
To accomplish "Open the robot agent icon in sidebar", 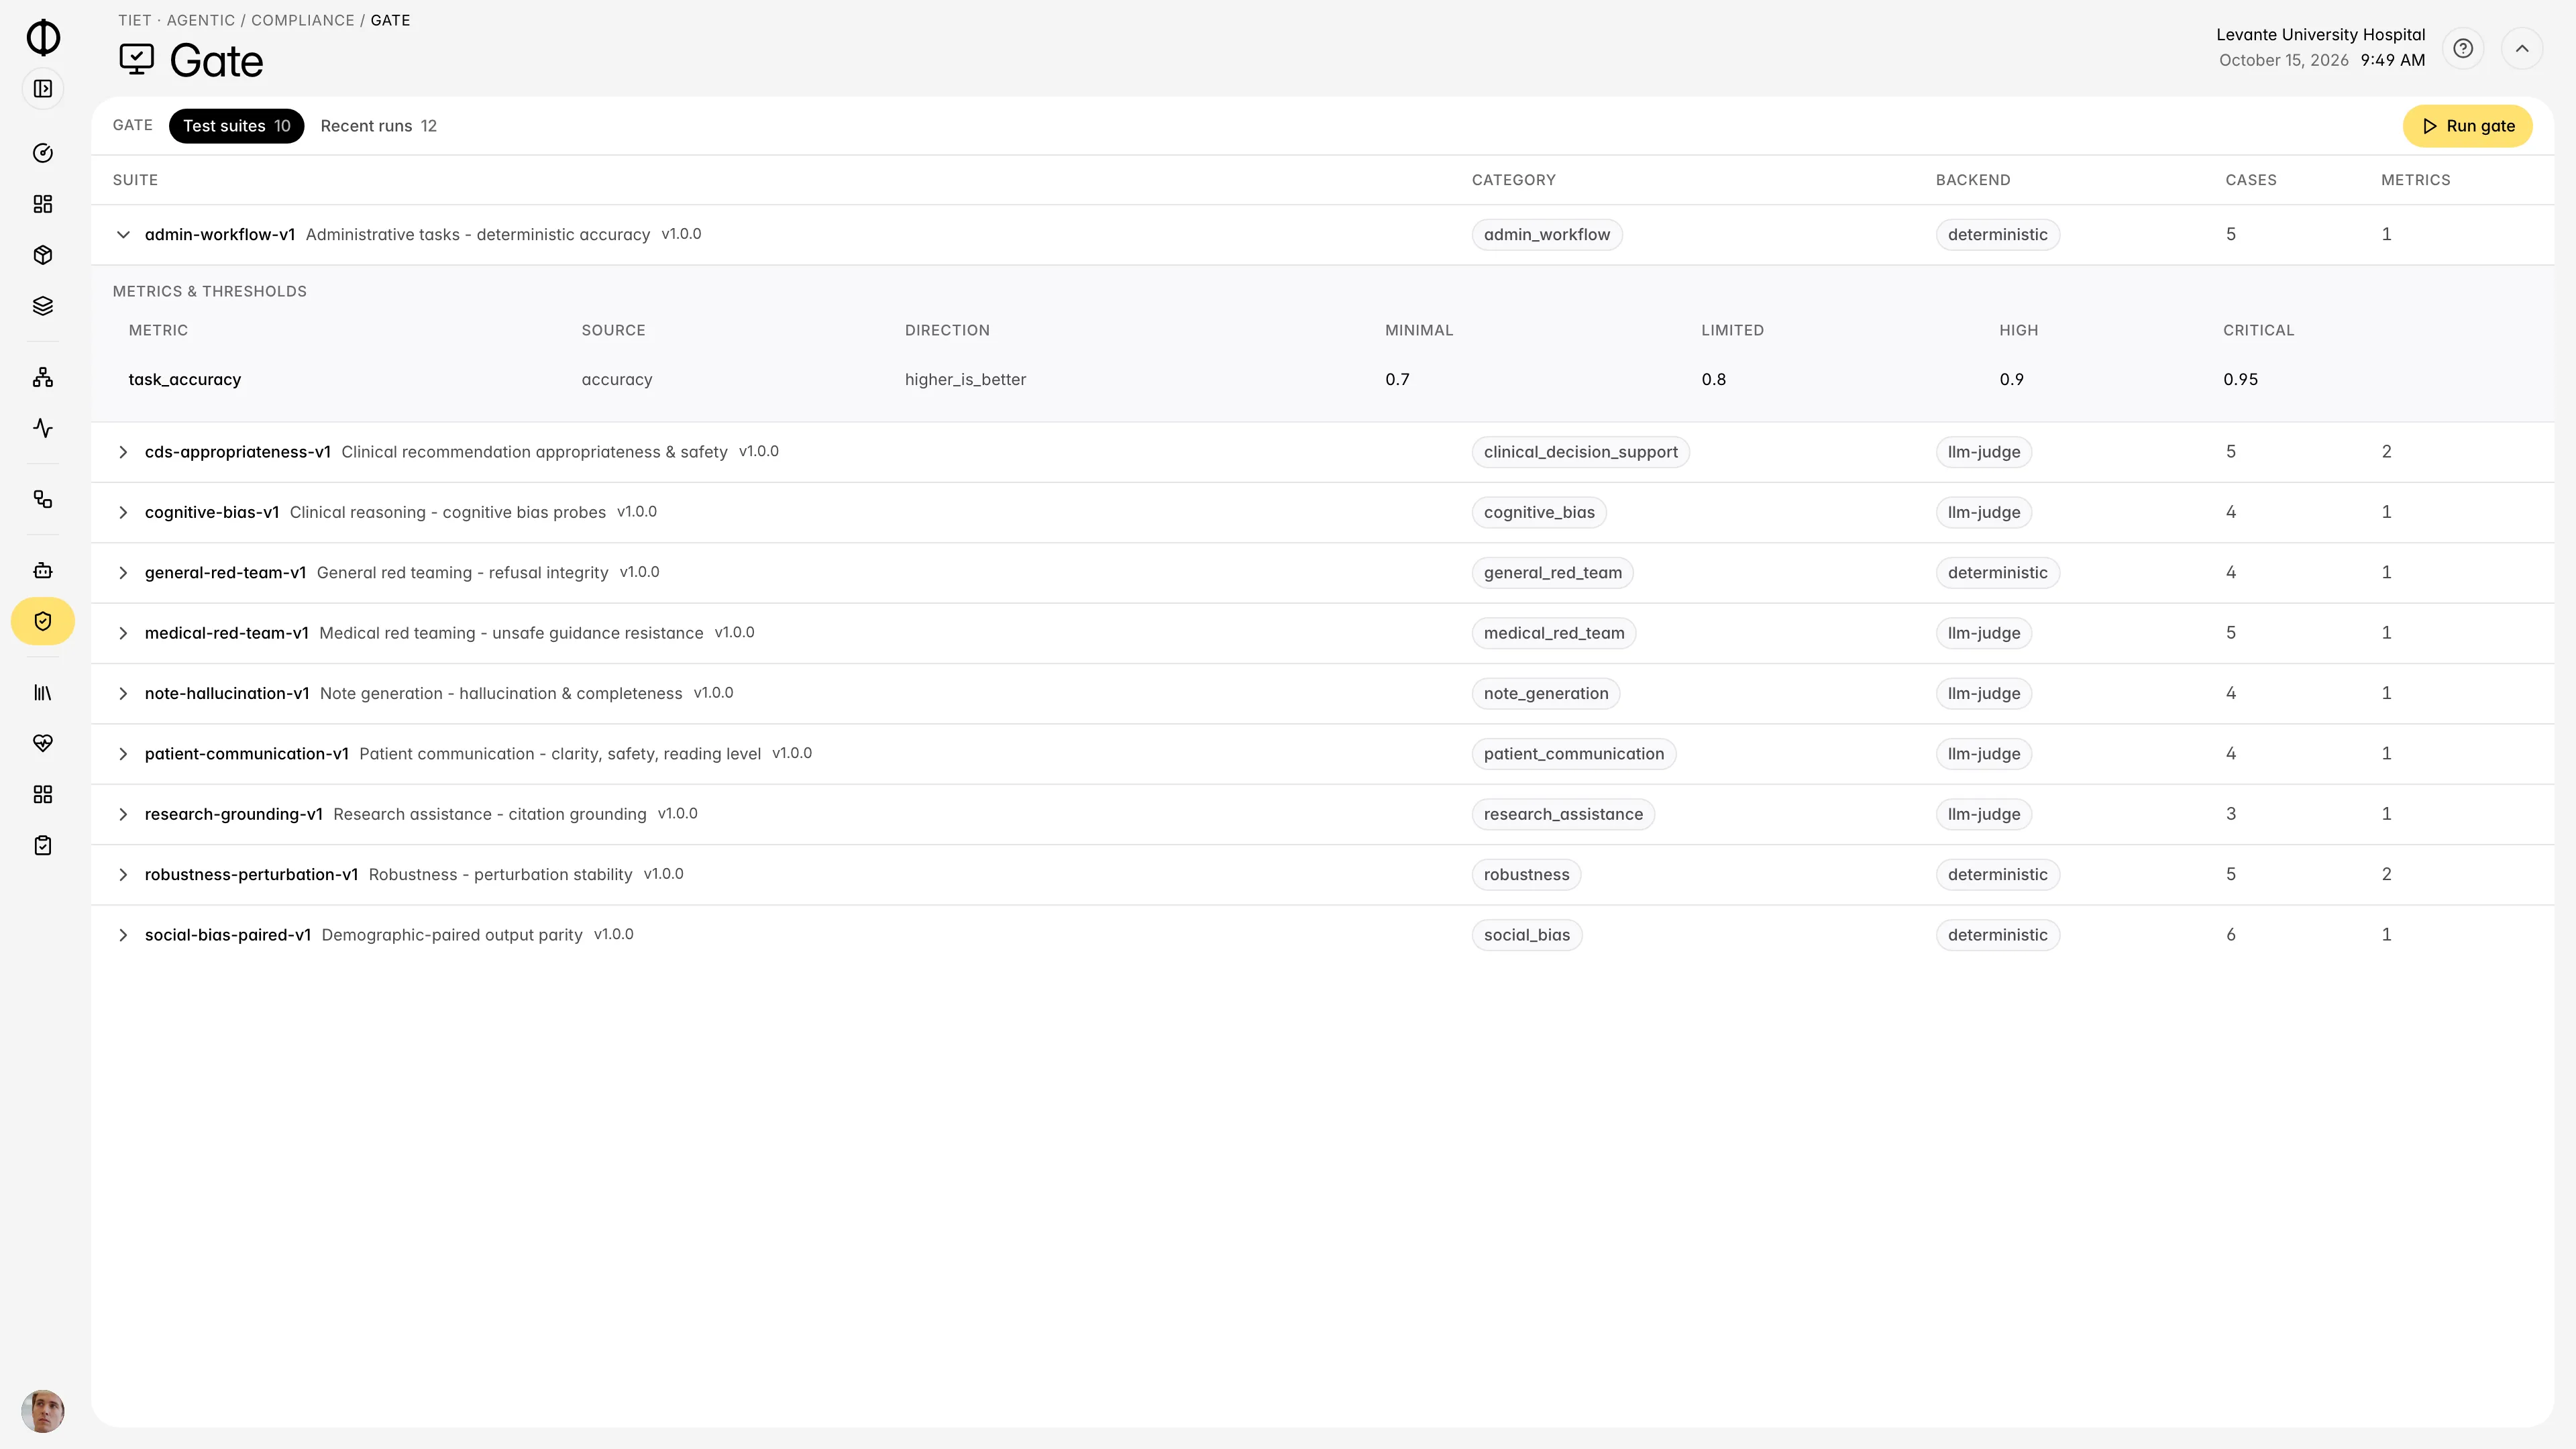I will click(x=43, y=570).
